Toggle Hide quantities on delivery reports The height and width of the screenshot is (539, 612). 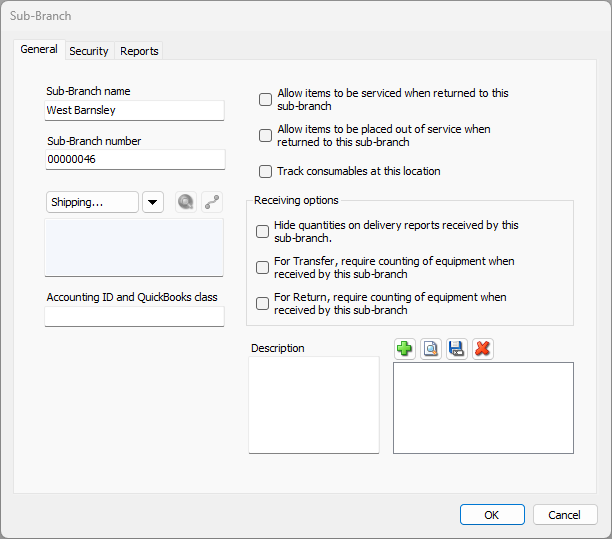(x=262, y=231)
